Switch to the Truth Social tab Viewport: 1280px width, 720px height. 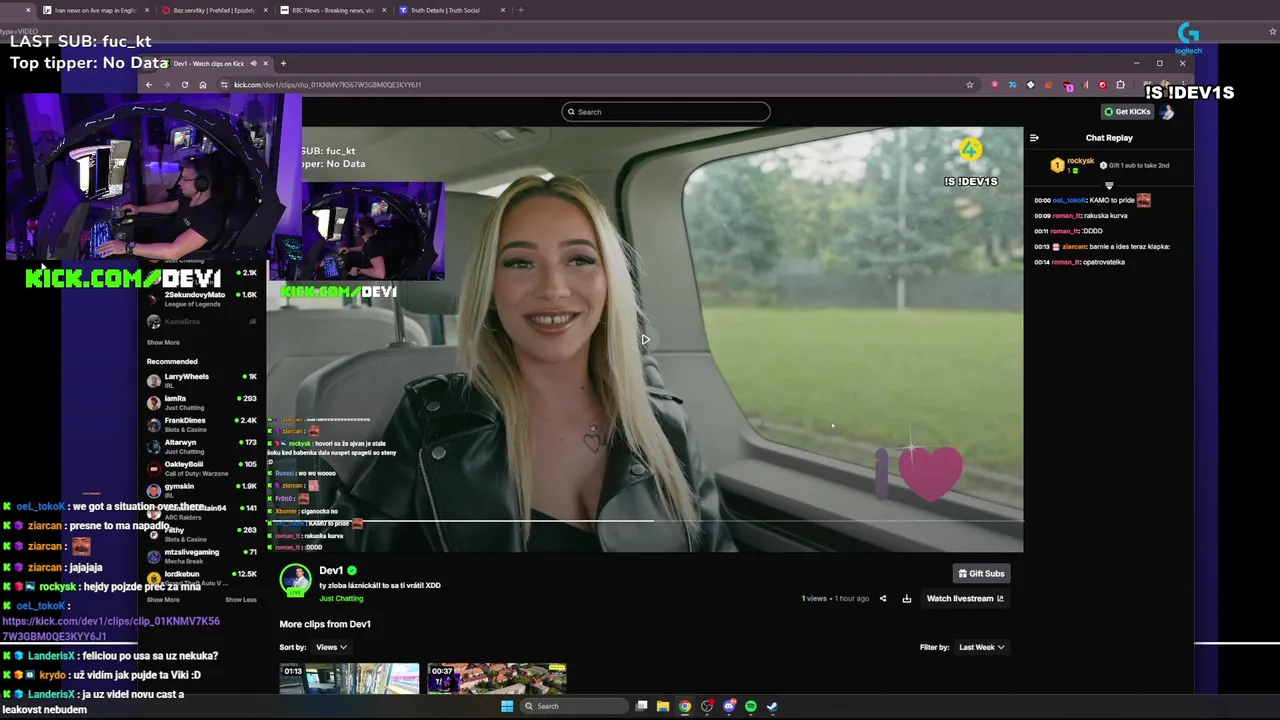pos(450,10)
